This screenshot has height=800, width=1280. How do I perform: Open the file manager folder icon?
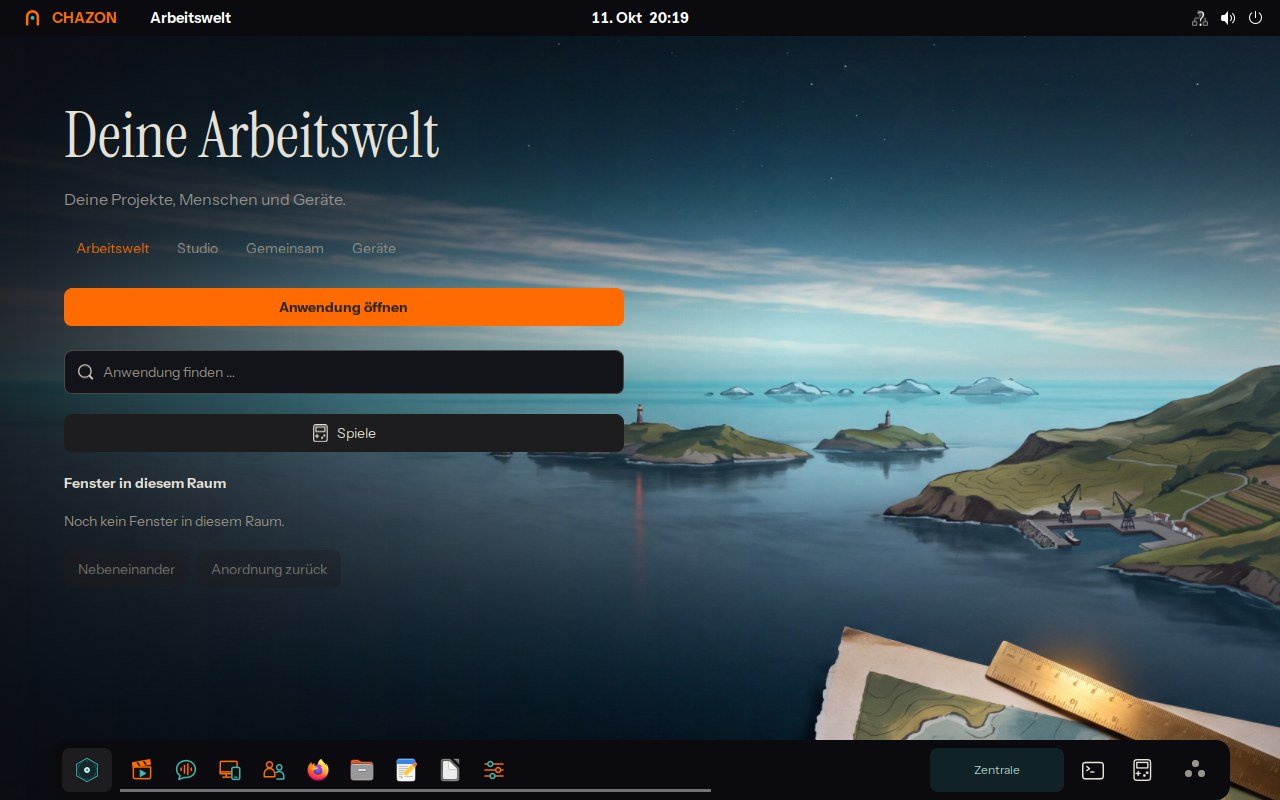(x=362, y=770)
